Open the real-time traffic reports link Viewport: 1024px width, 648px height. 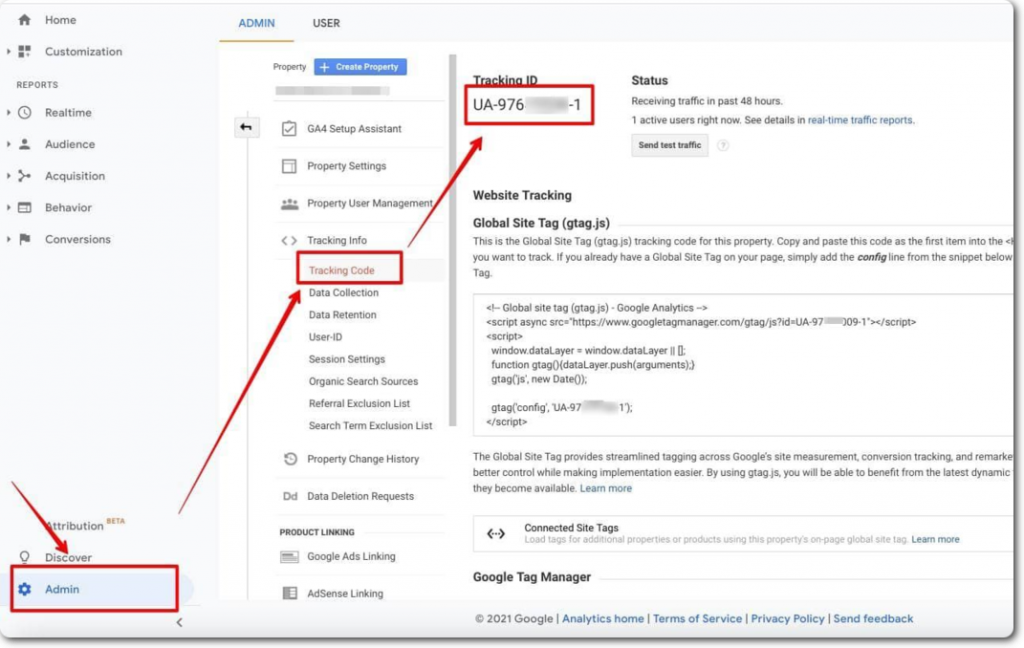(x=860, y=120)
